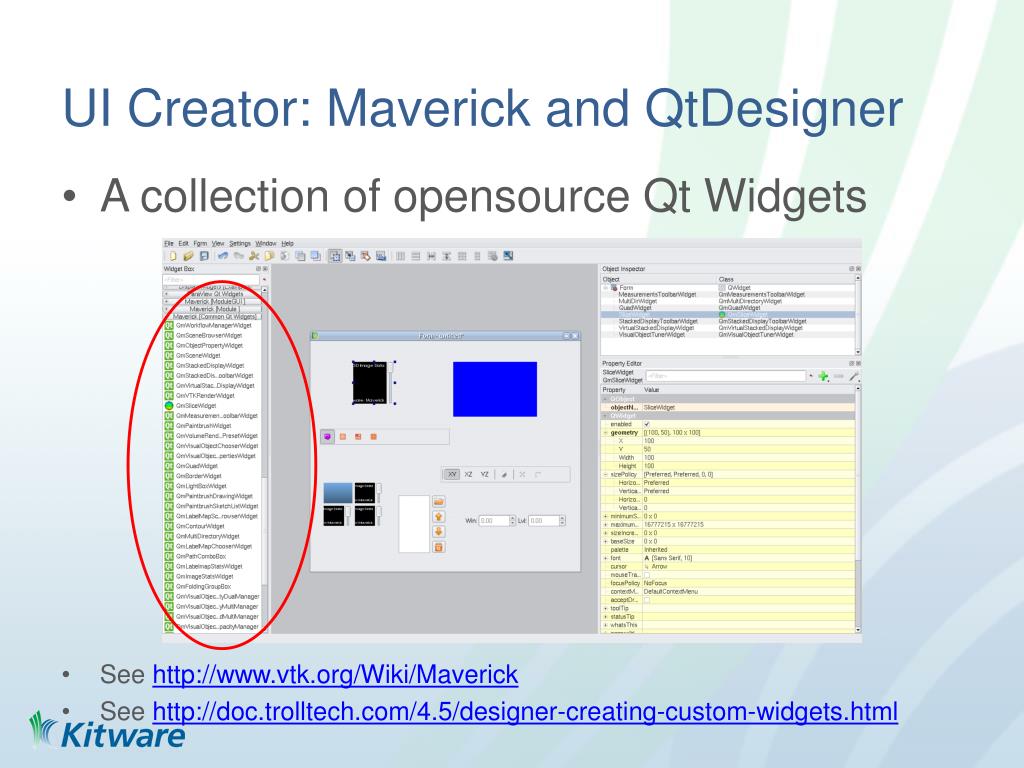Viewport: 1024px width, 768px height.
Task: Click the QmSliceWidget sphere icon in Widget Box
Action: click(x=169, y=406)
